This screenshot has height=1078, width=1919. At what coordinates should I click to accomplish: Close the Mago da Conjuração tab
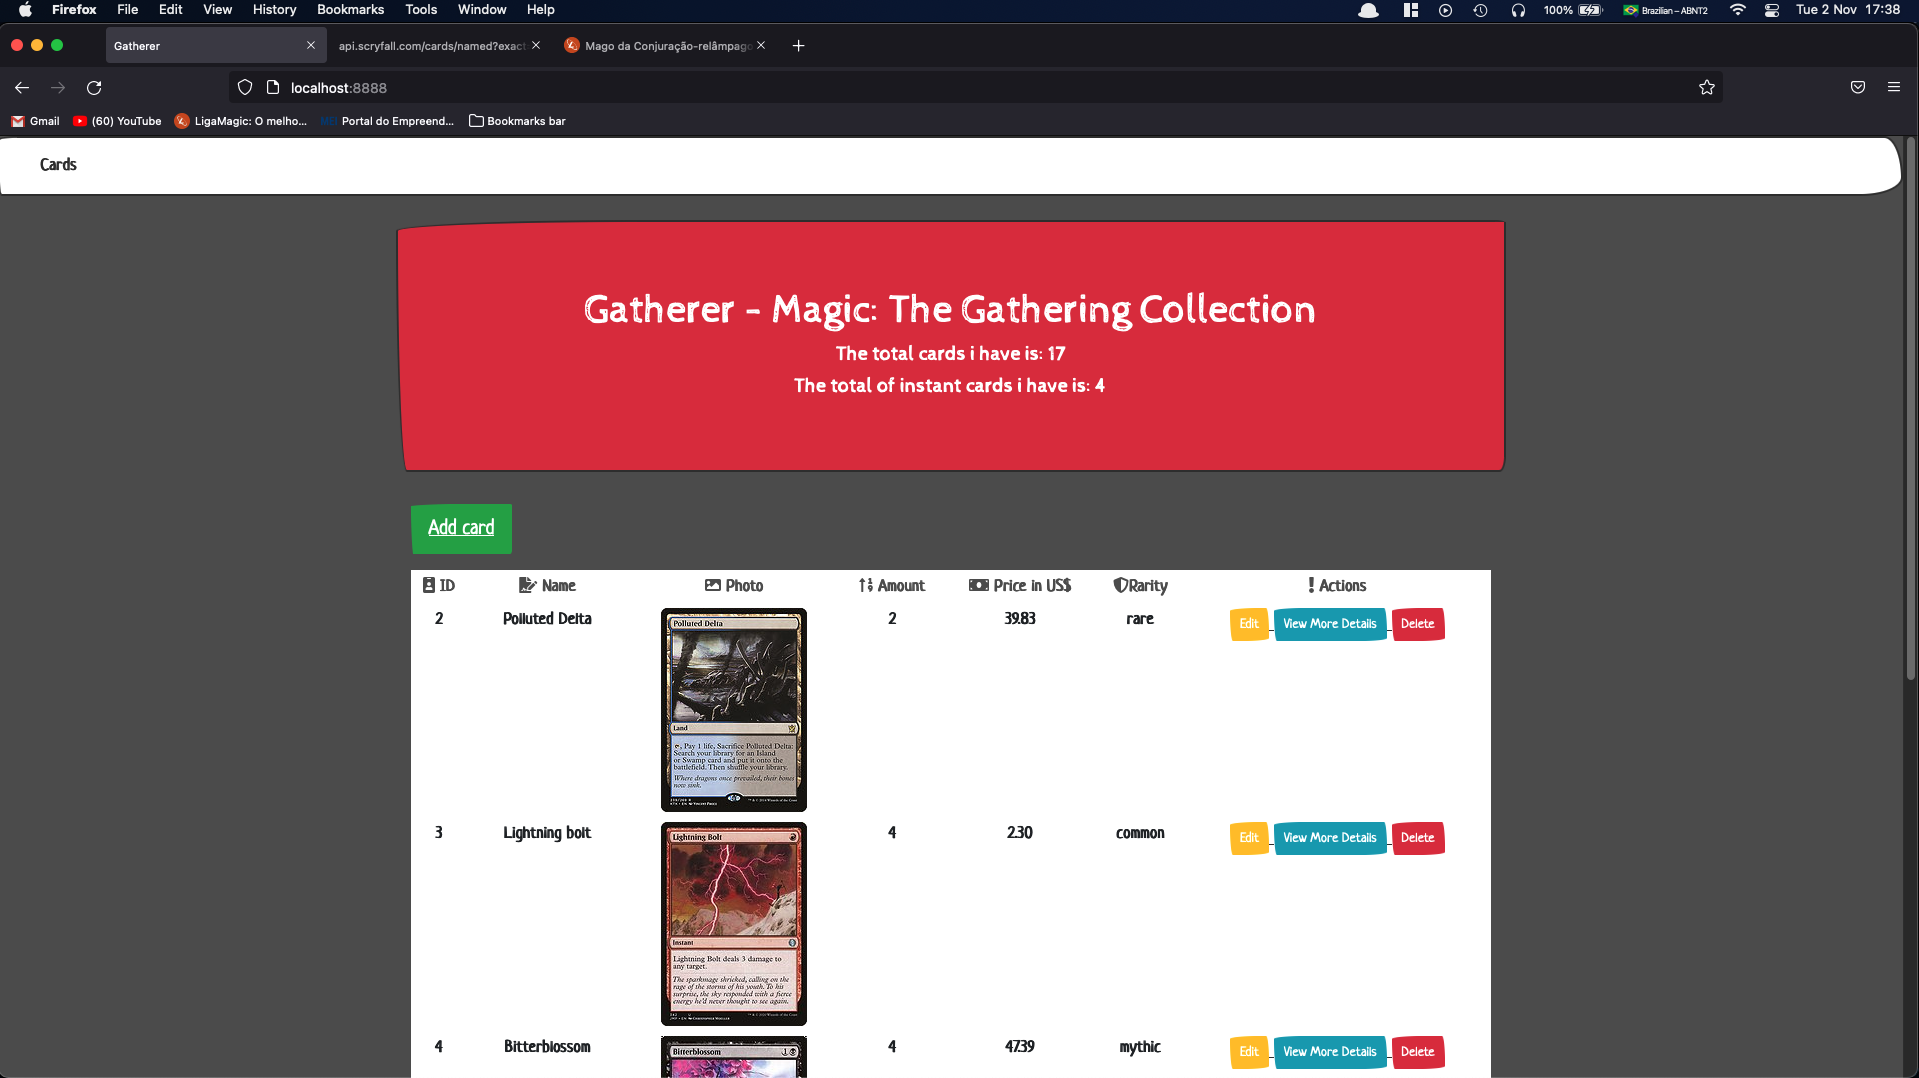point(761,46)
